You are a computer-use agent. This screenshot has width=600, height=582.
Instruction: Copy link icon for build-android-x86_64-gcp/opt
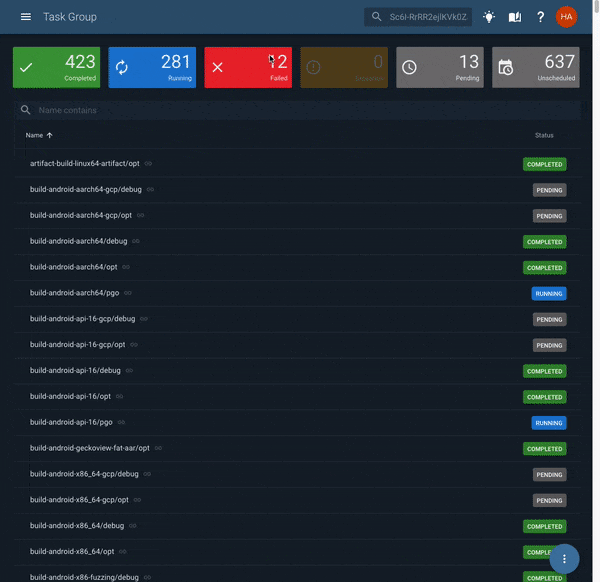click(x=137, y=500)
